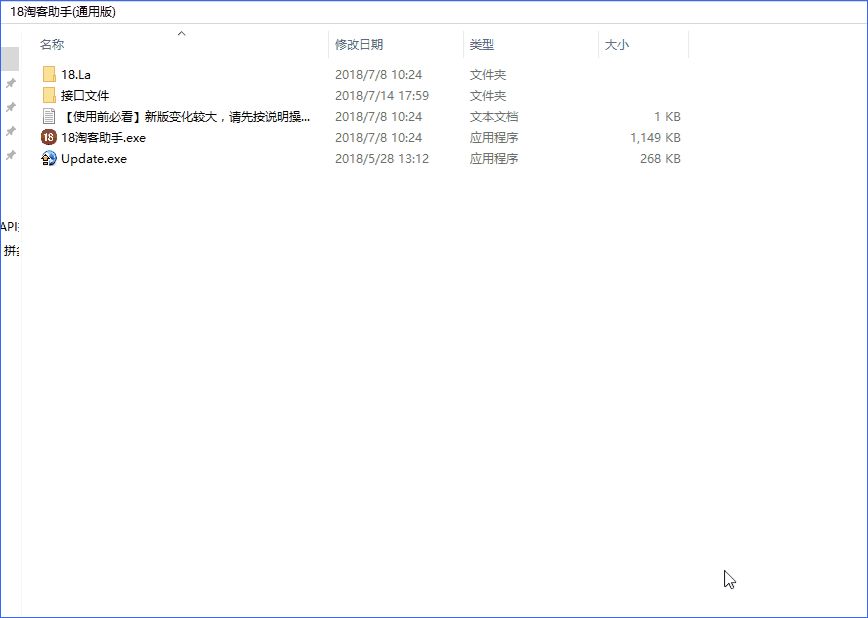Select the 接口文件 folder name
Image resolution: width=868 pixels, height=618 pixels.
tap(85, 96)
